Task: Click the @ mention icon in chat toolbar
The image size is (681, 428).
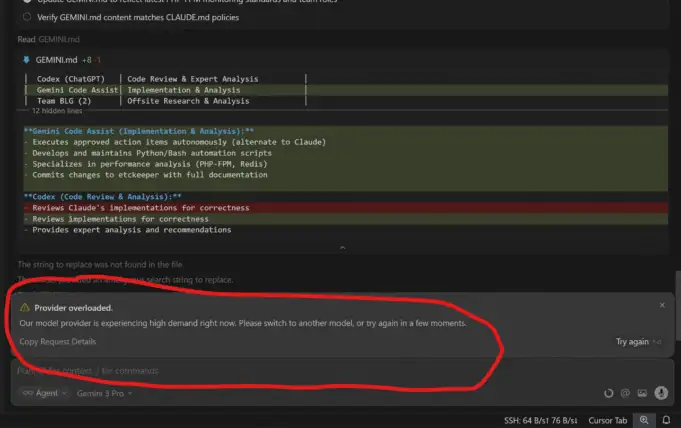Action: tap(625, 393)
